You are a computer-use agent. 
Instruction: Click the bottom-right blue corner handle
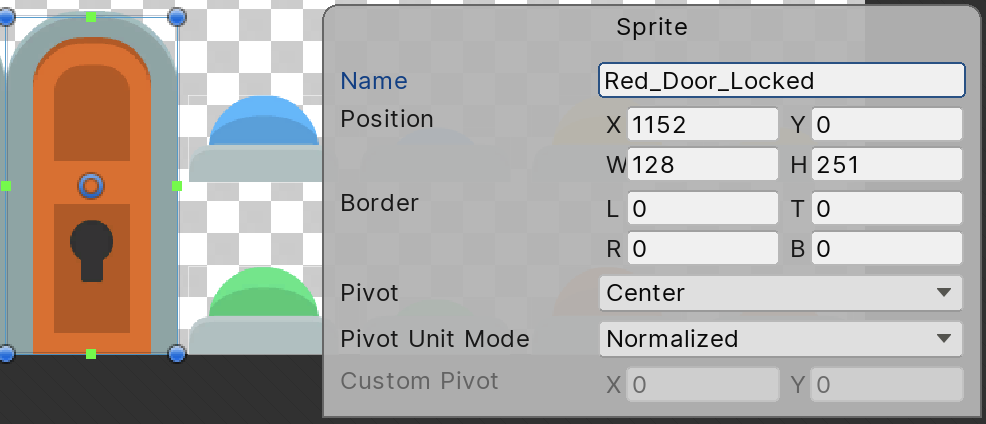pyautogui.click(x=177, y=353)
